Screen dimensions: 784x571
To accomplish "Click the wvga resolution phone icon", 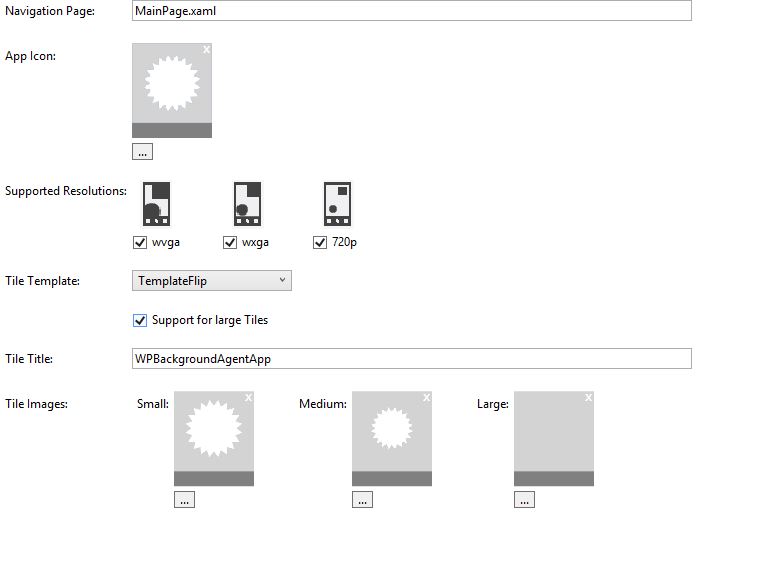I will pos(156,204).
